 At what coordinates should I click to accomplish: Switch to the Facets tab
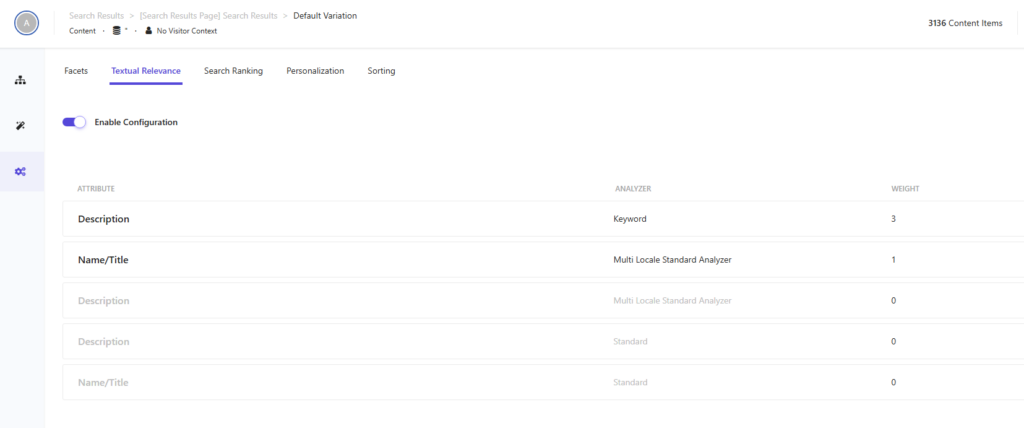point(76,71)
